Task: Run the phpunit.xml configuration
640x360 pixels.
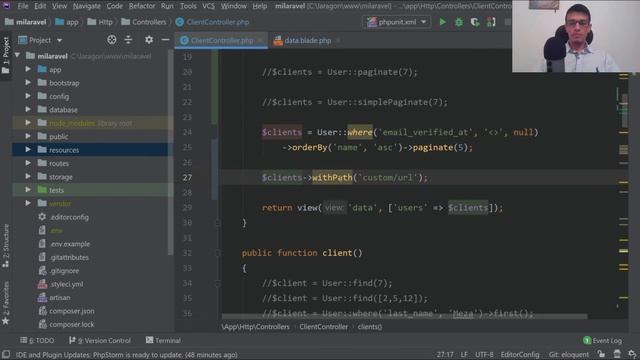Action: click(442, 22)
